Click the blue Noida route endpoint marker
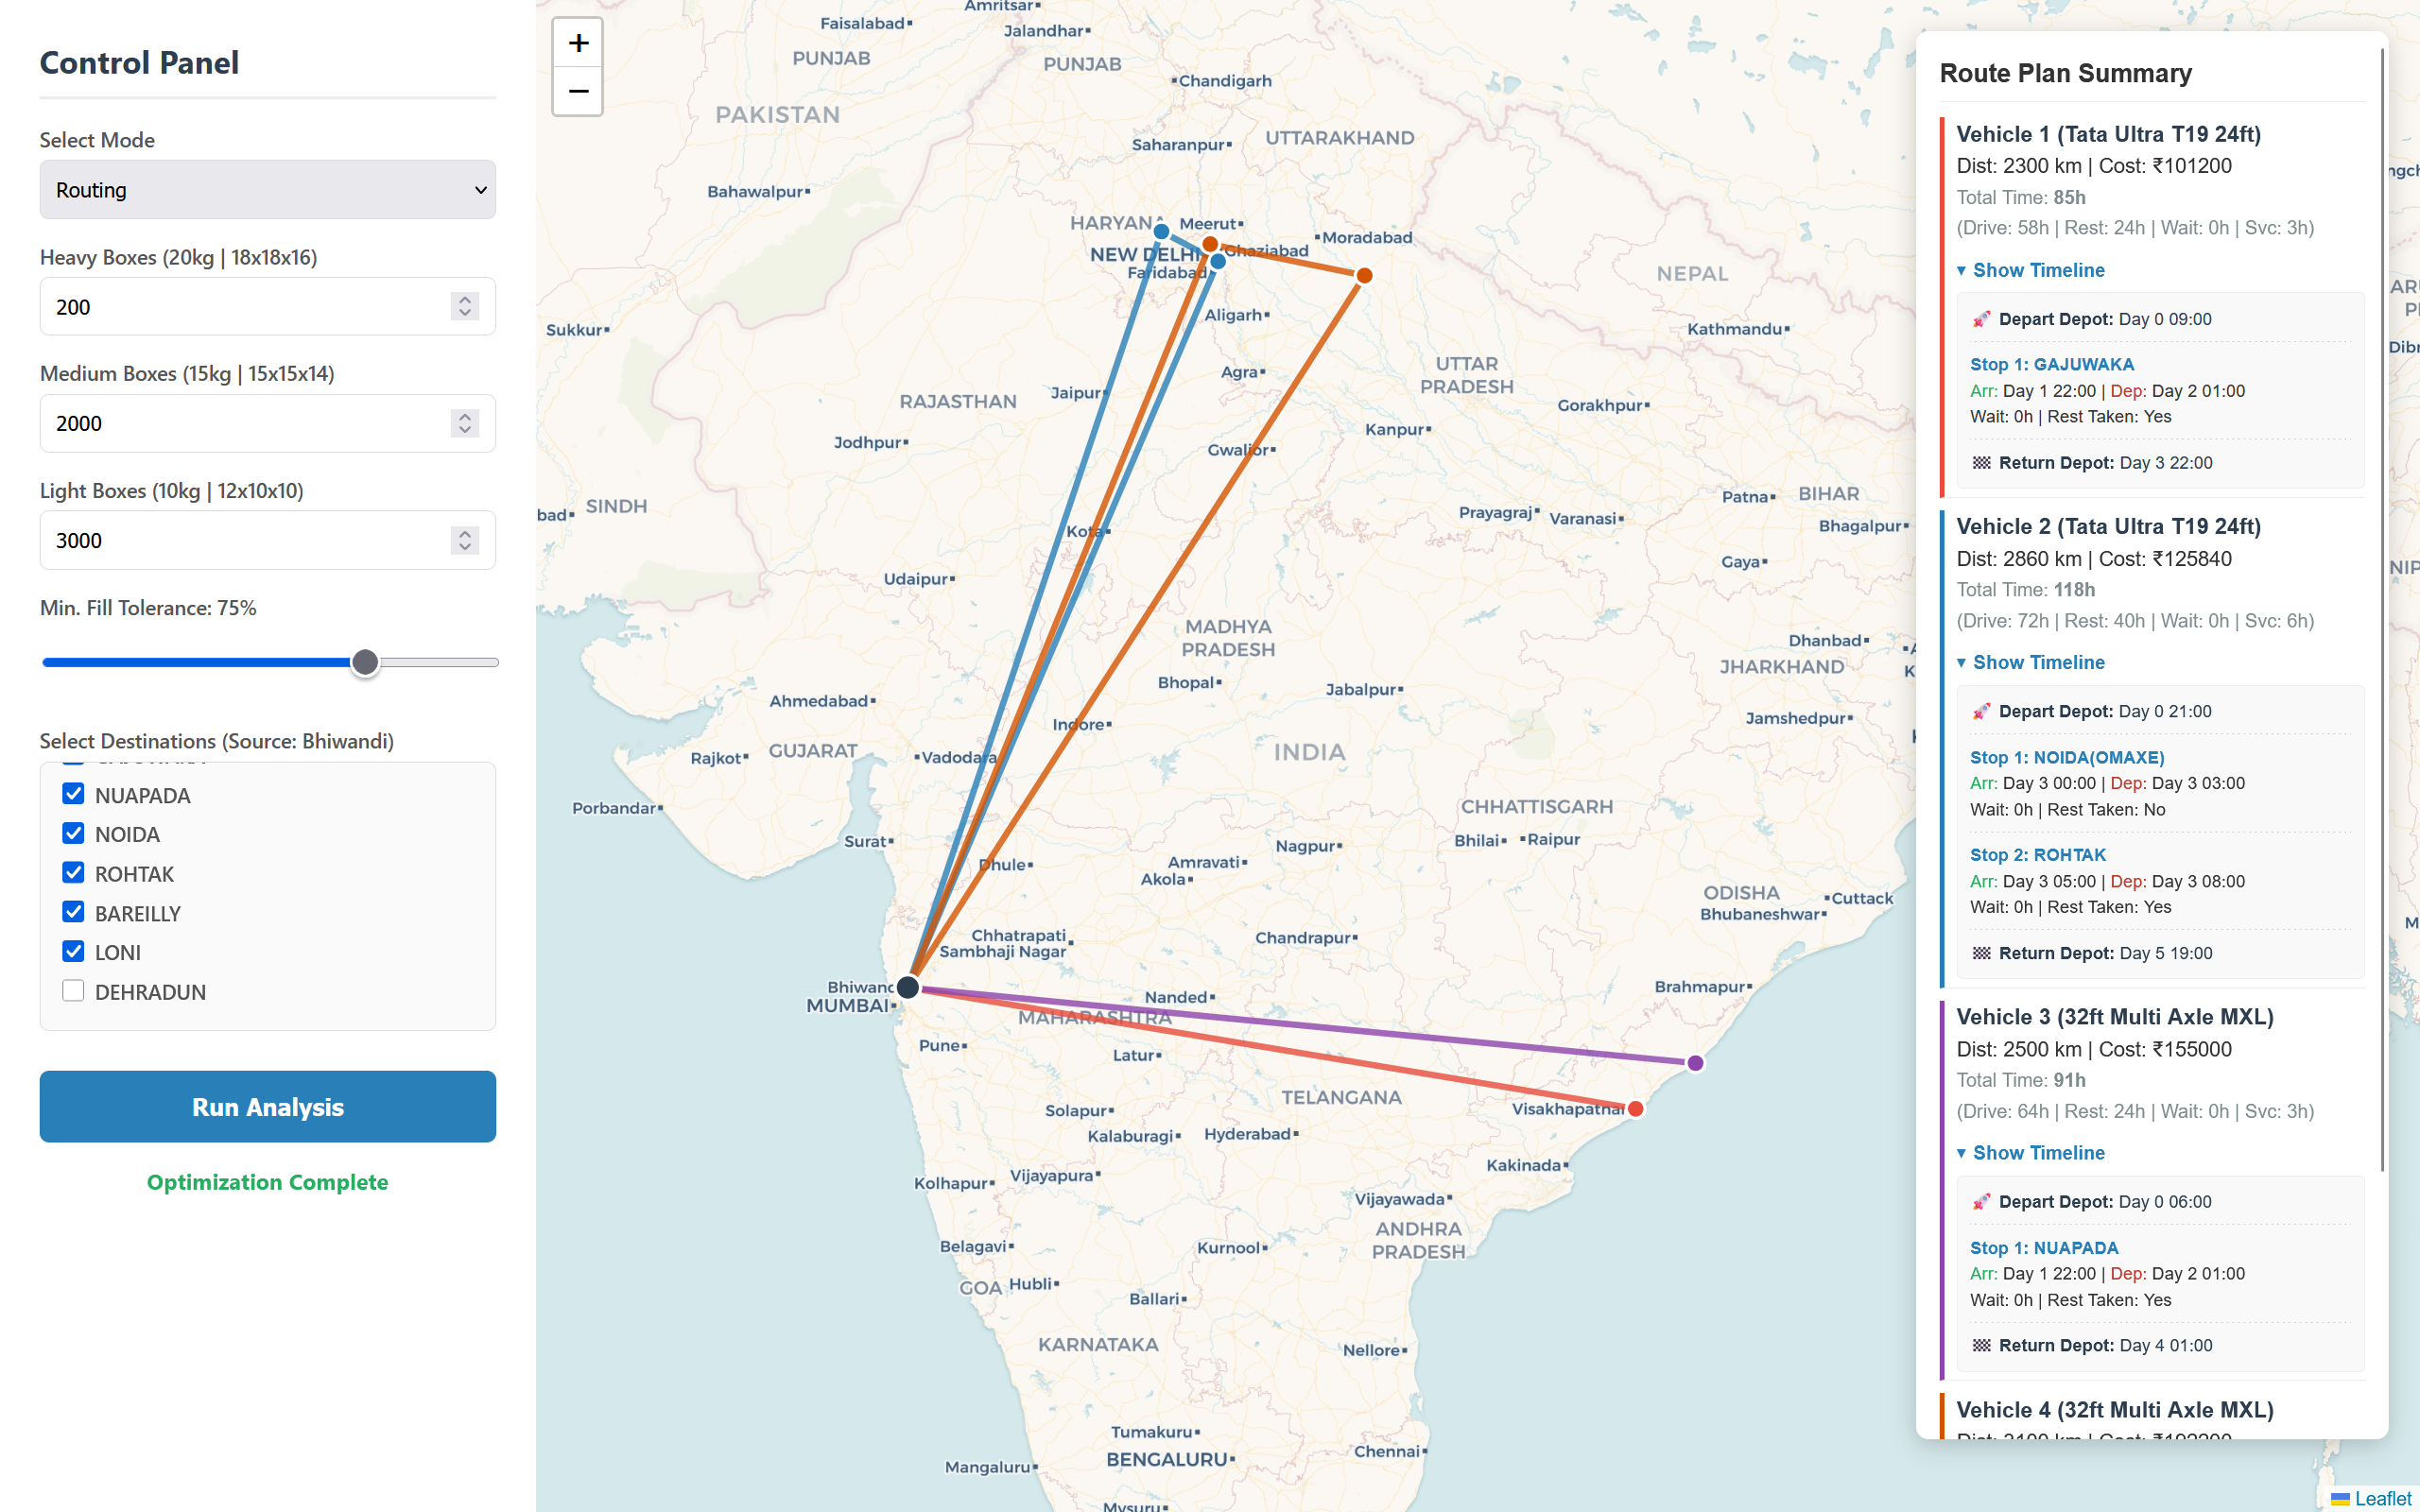Screen dimensions: 2420x1512 coord(1218,262)
